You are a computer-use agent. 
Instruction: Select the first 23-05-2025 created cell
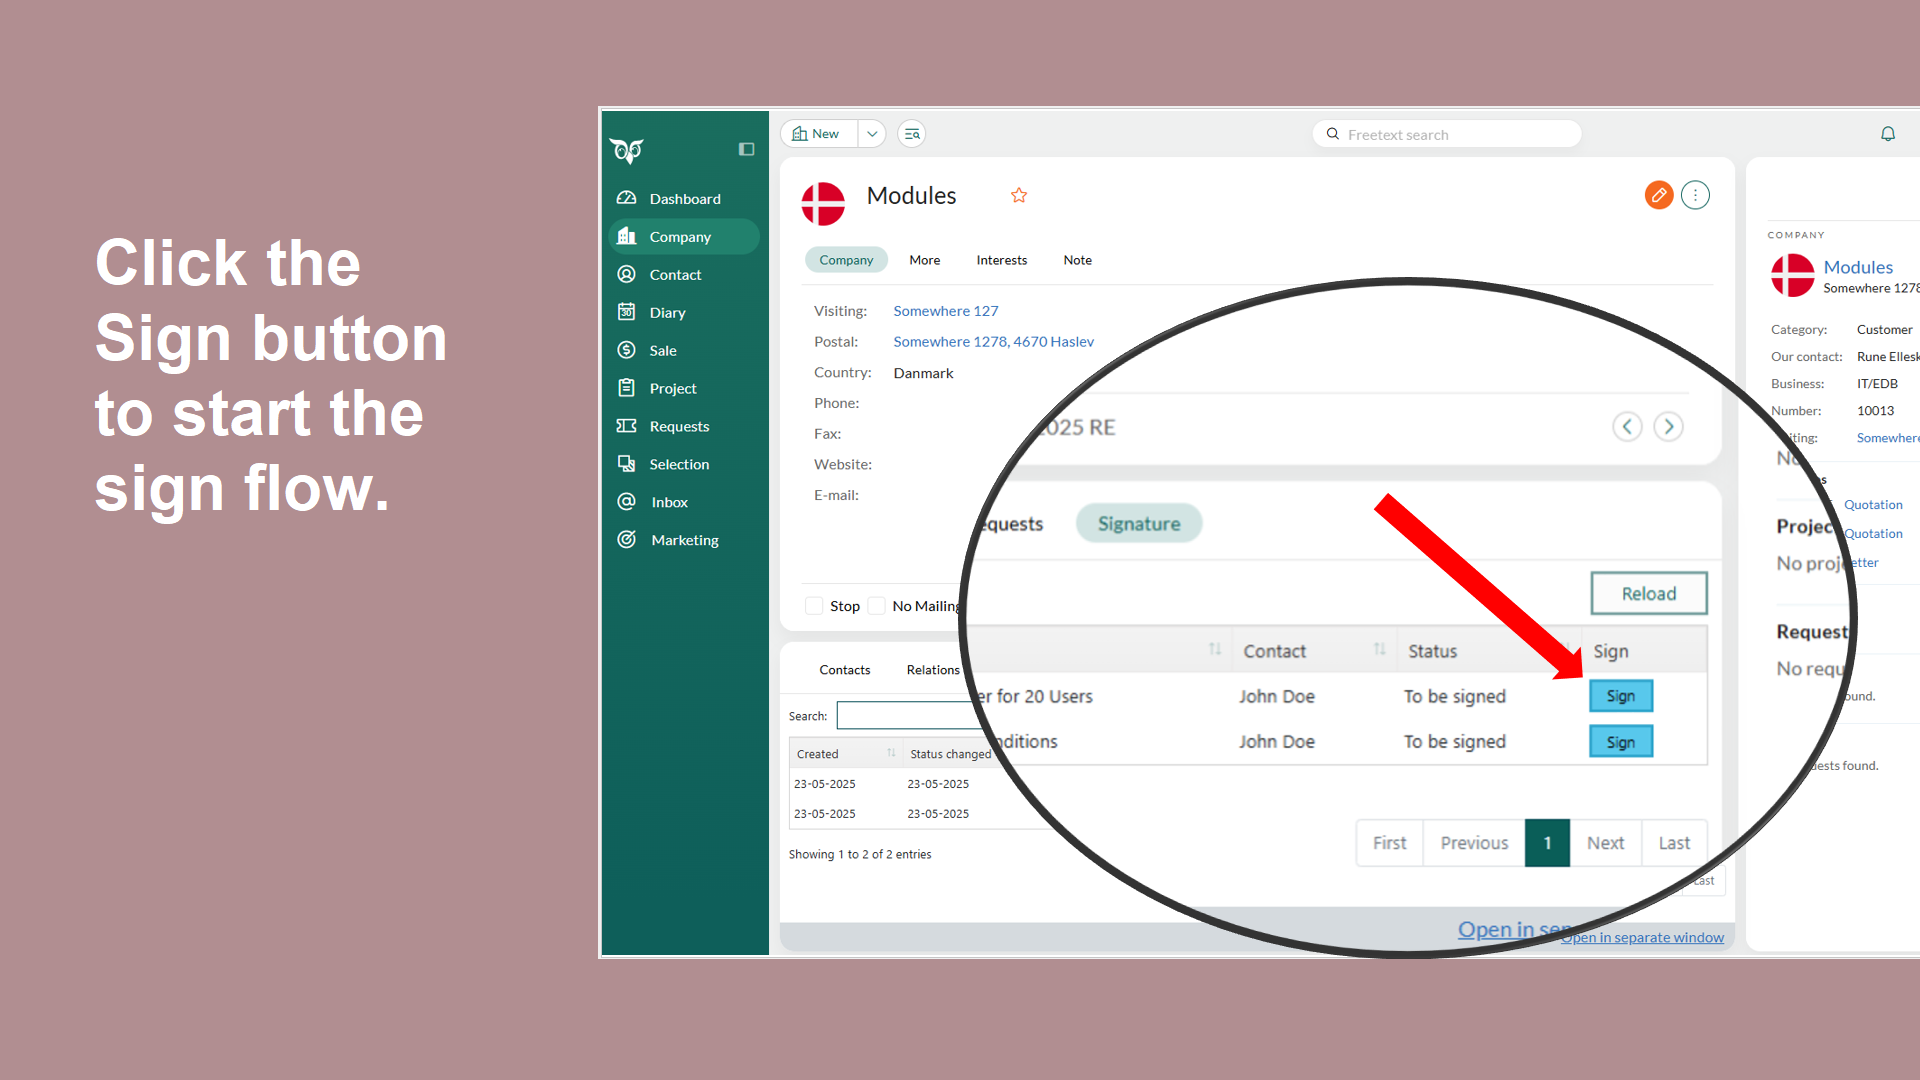pos(824,784)
